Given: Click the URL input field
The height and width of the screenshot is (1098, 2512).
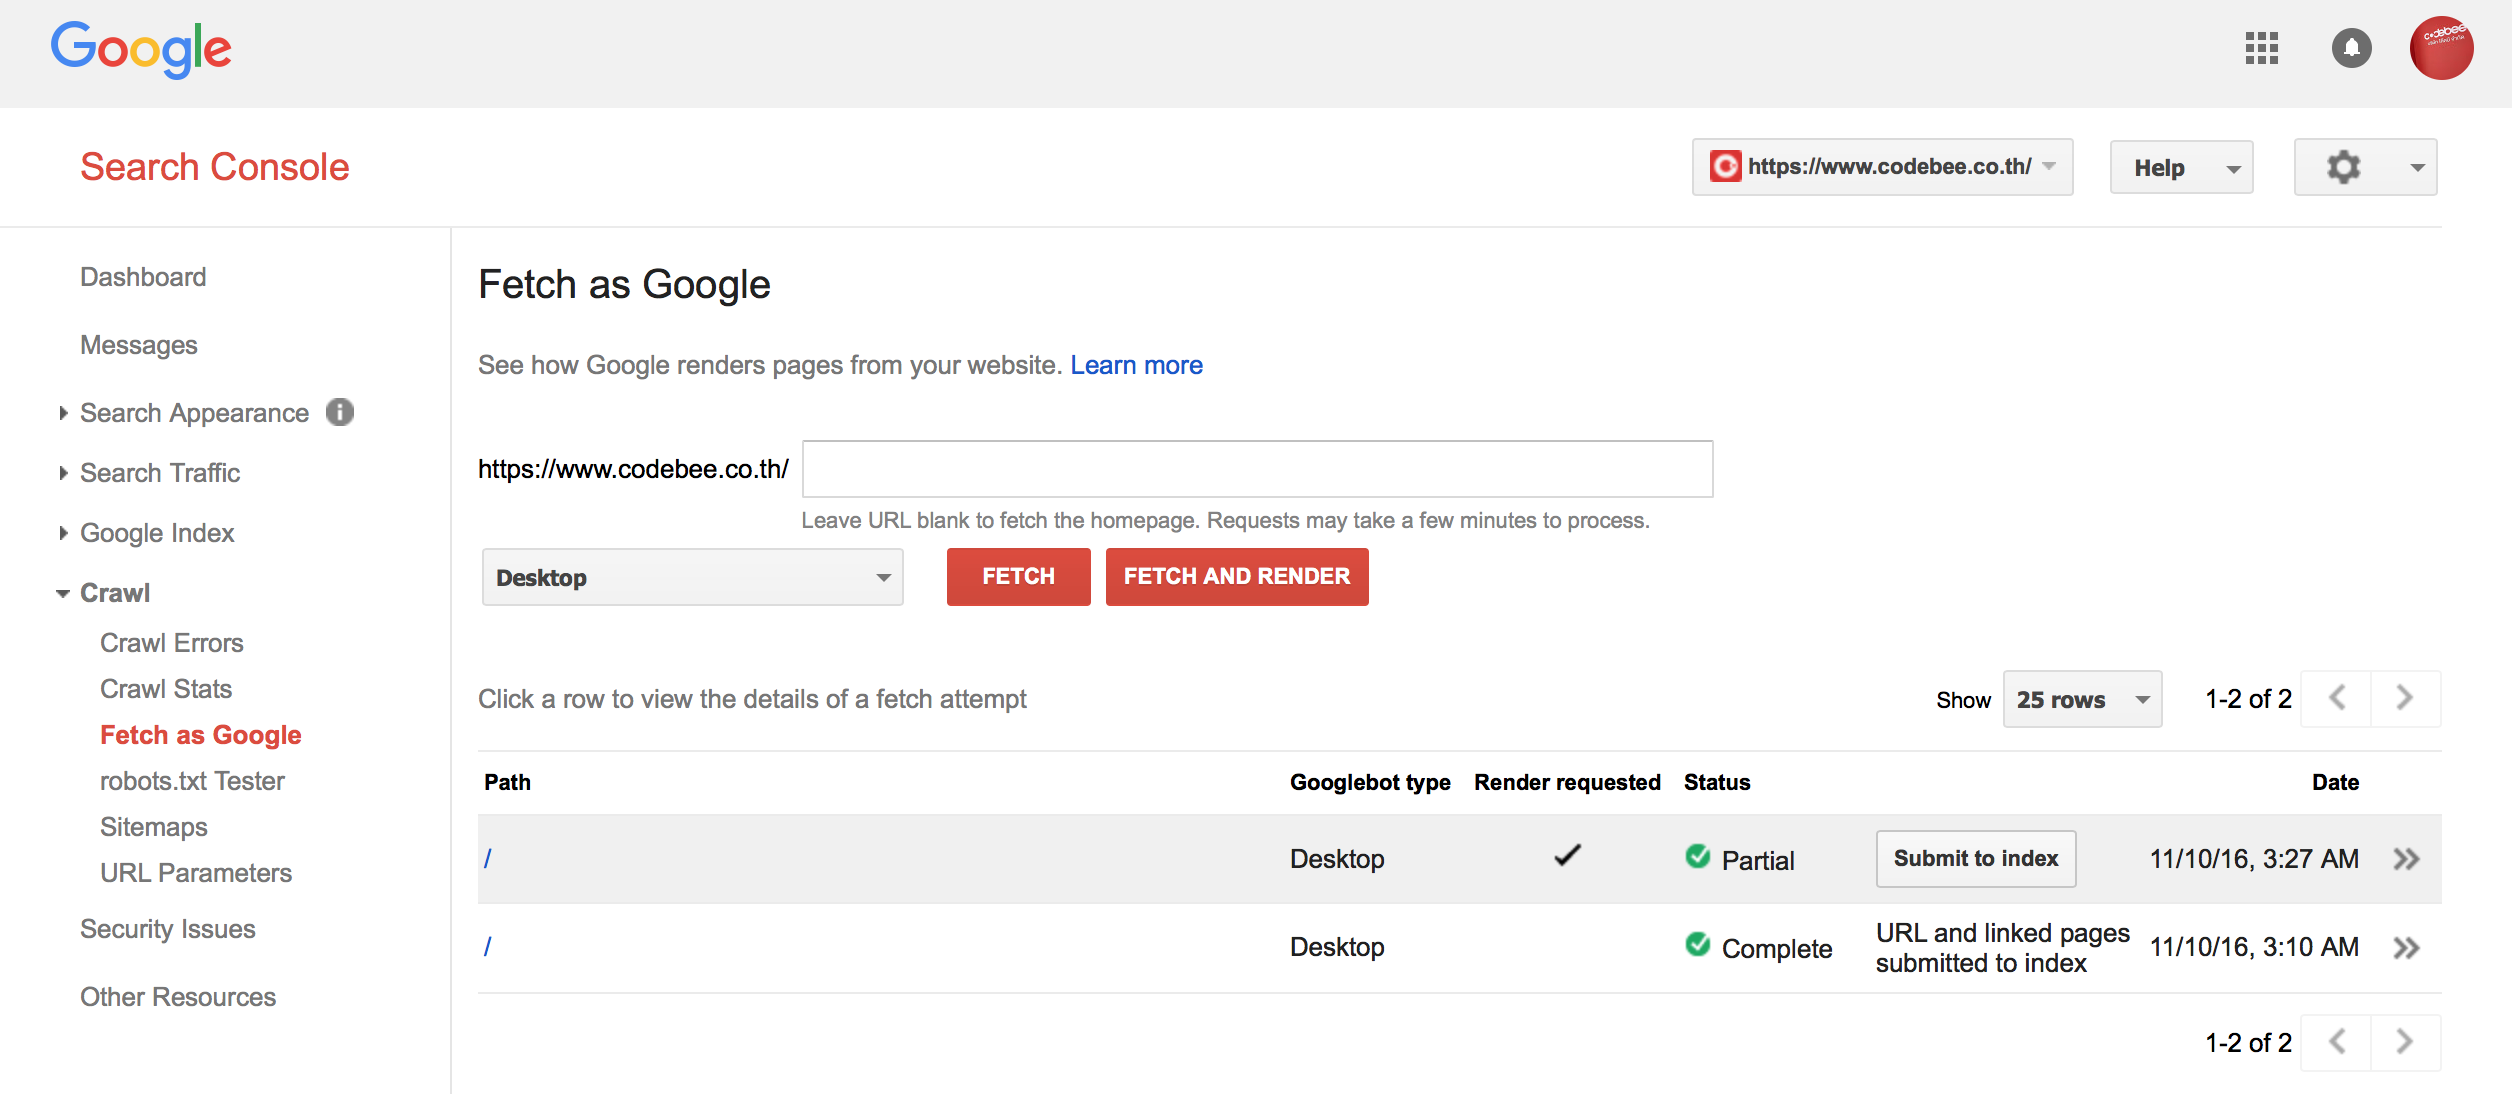Looking at the screenshot, I should 1256,468.
